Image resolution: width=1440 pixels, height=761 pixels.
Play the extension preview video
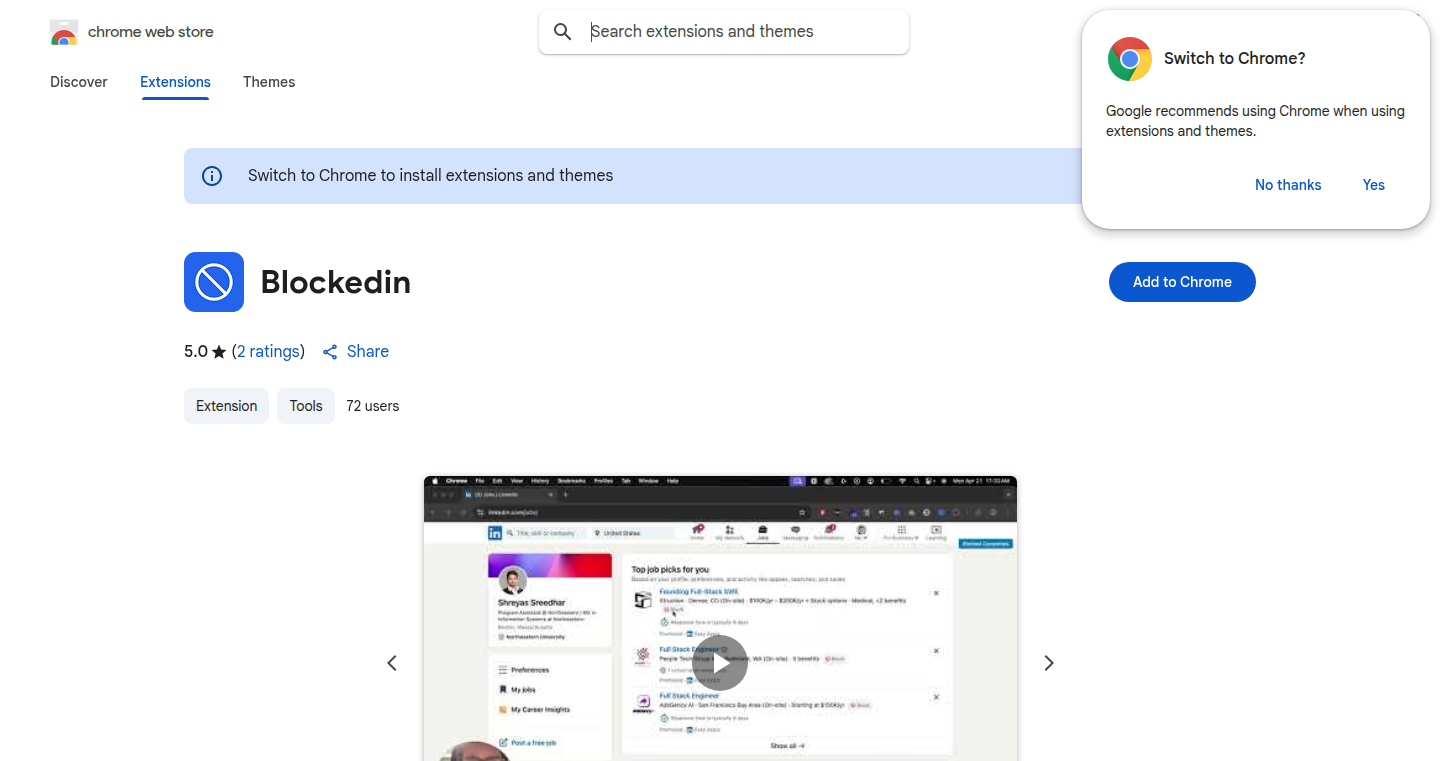tap(720, 662)
